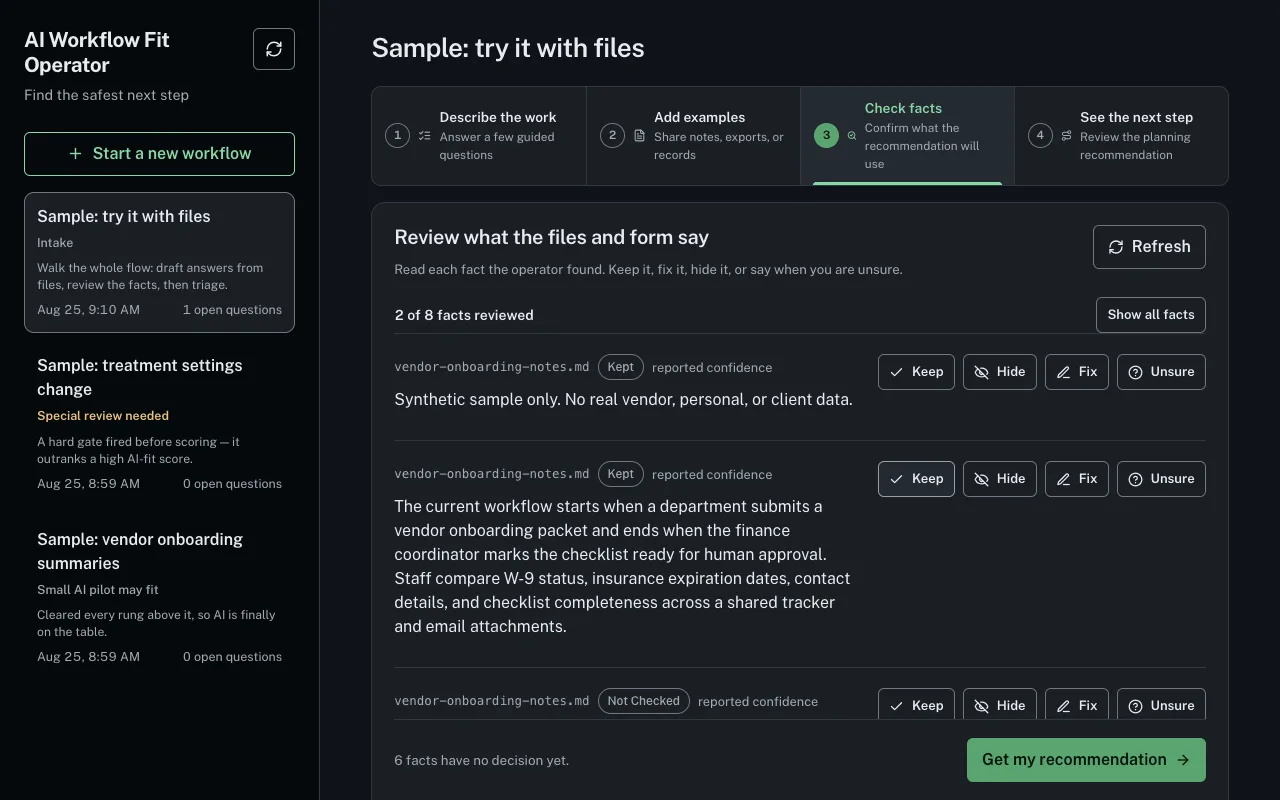Click 'Find the safest next step' subtitle
The image size is (1280, 800).
point(107,96)
